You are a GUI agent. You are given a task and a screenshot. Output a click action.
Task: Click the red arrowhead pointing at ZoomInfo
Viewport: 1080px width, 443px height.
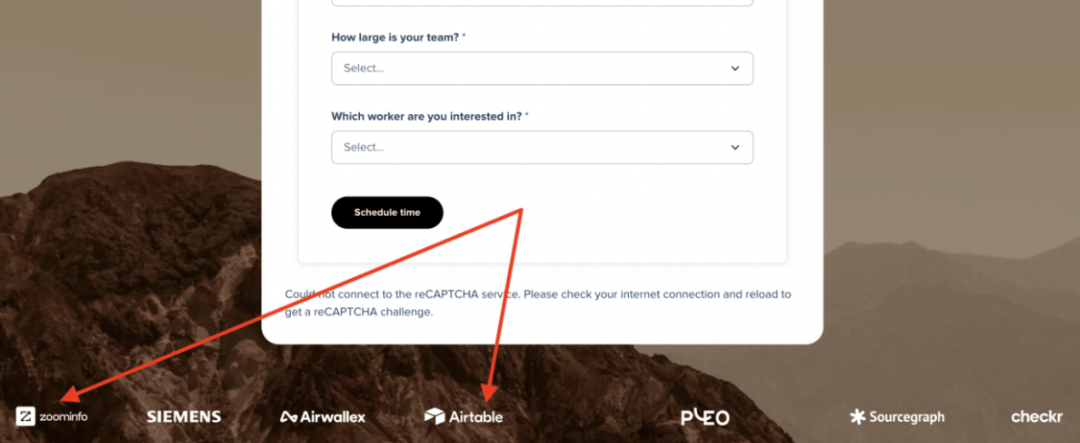tap(69, 395)
